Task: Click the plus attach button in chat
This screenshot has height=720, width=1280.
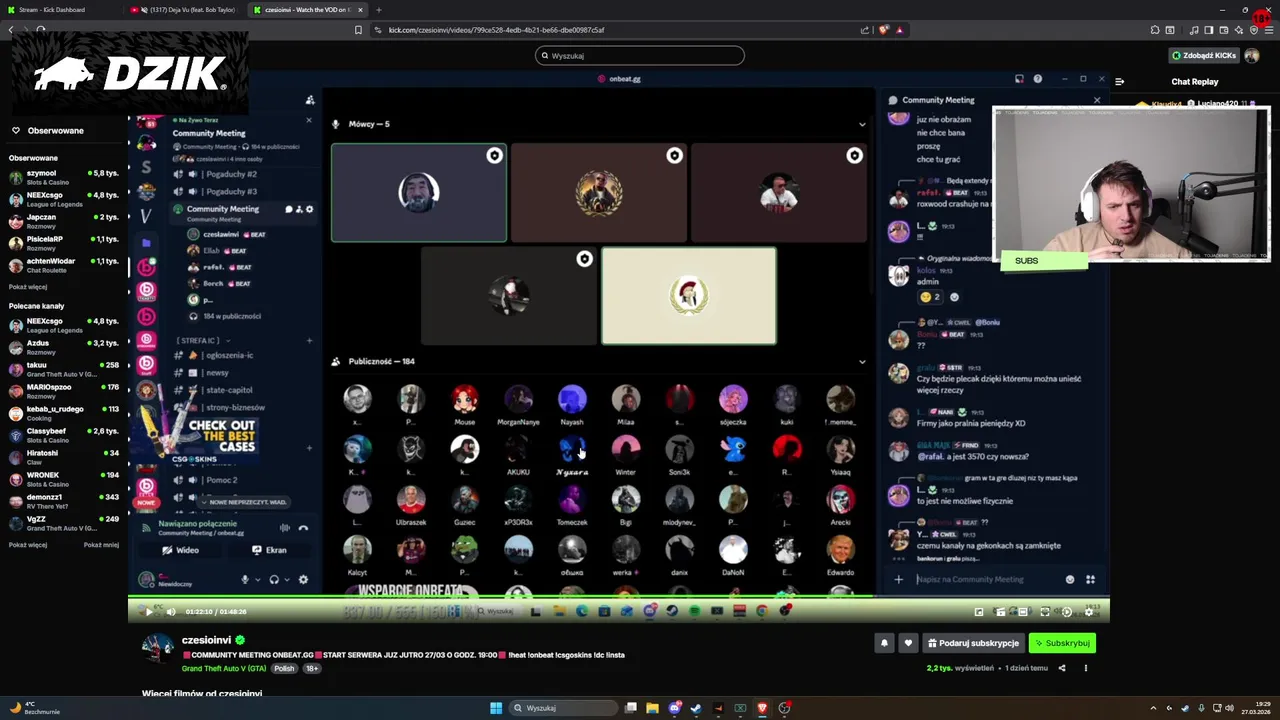Action: pyautogui.click(x=898, y=579)
